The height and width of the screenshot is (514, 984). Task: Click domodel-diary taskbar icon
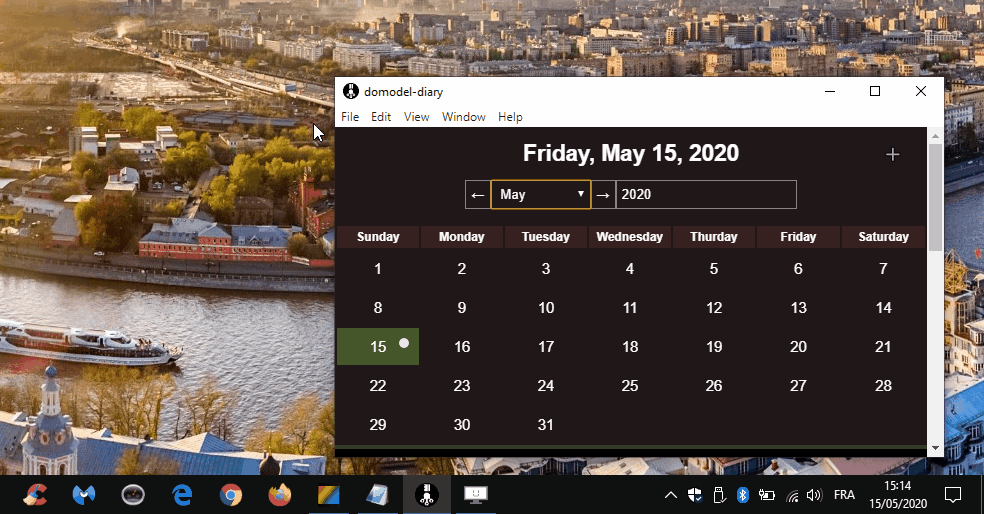(426, 495)
